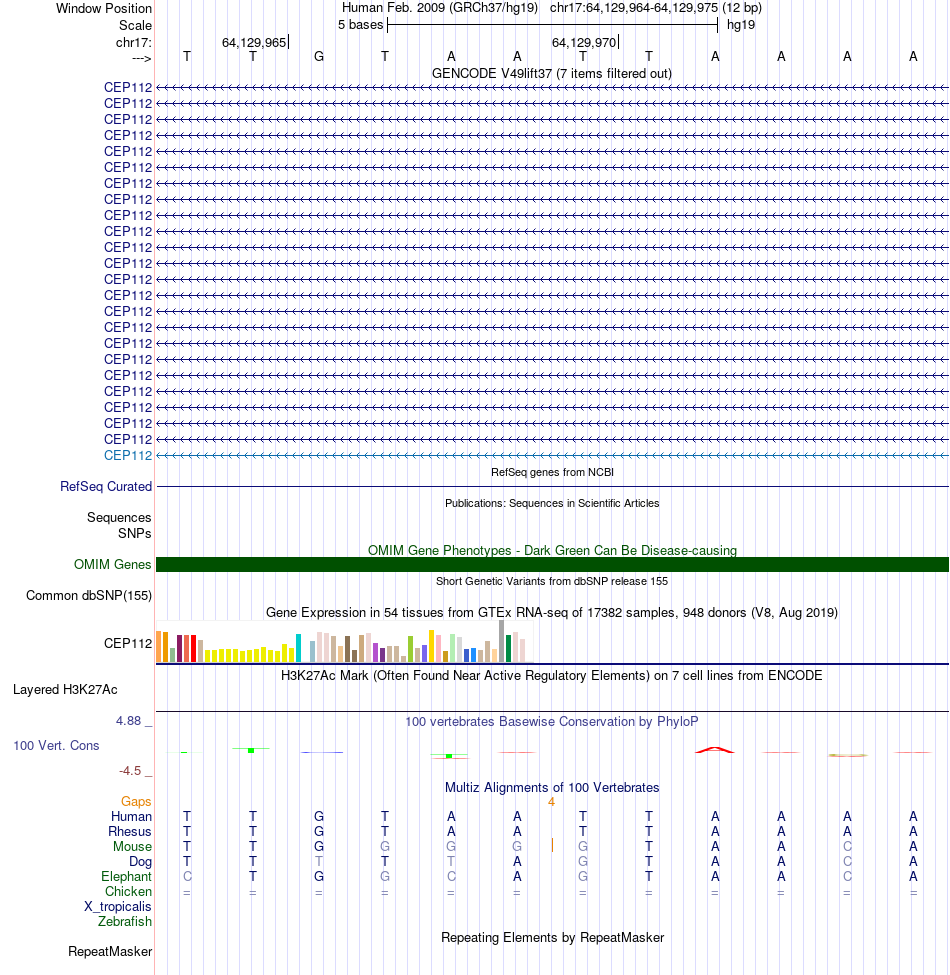950x975 pixels.
Task: Click the cyan bar in the GTEx expression chart
Action: (x=298, y=648)
